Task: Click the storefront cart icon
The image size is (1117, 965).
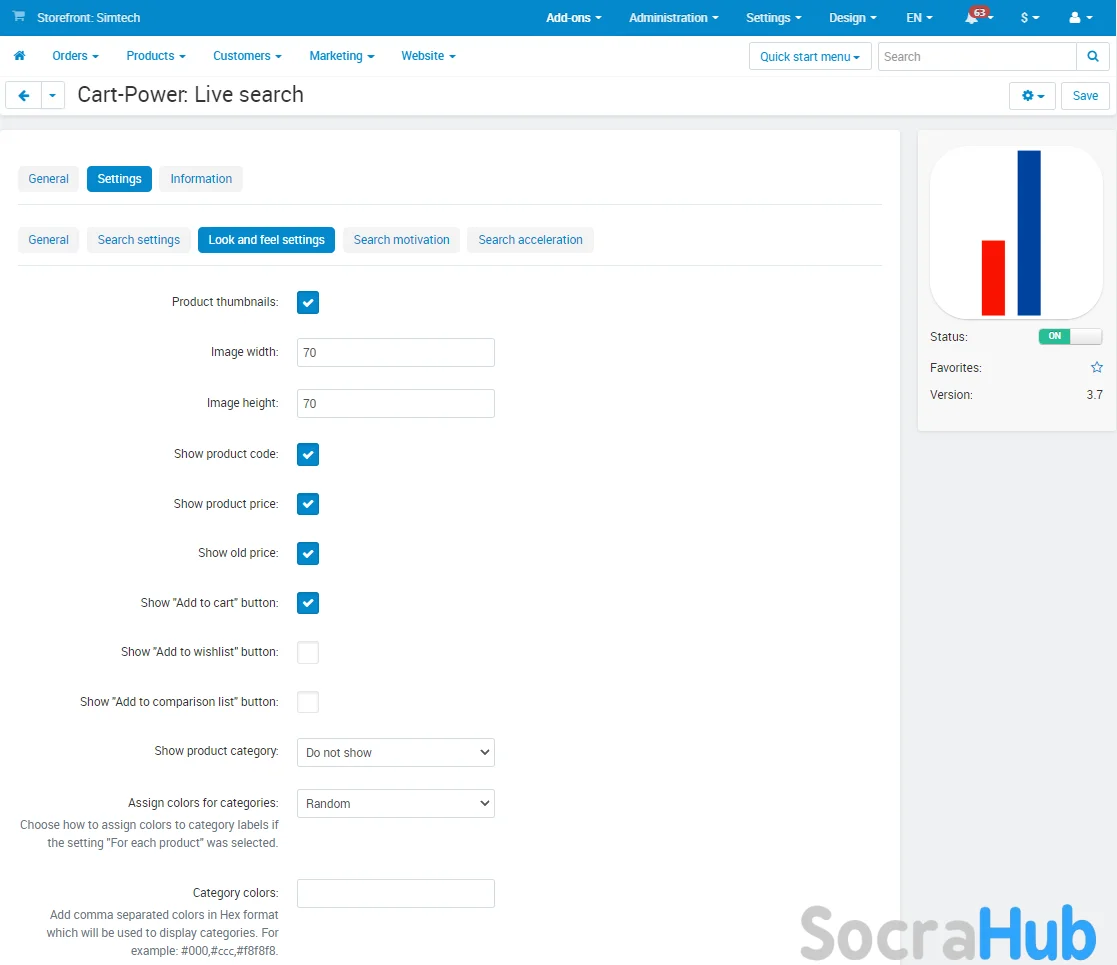Action: pos(19,16)
